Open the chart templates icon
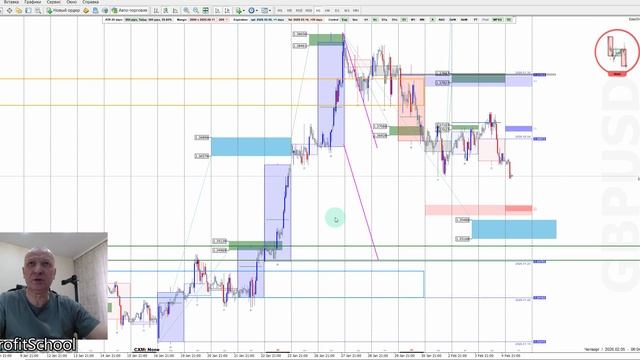Viewport: 640px width, 360px height. click(264, 10)
